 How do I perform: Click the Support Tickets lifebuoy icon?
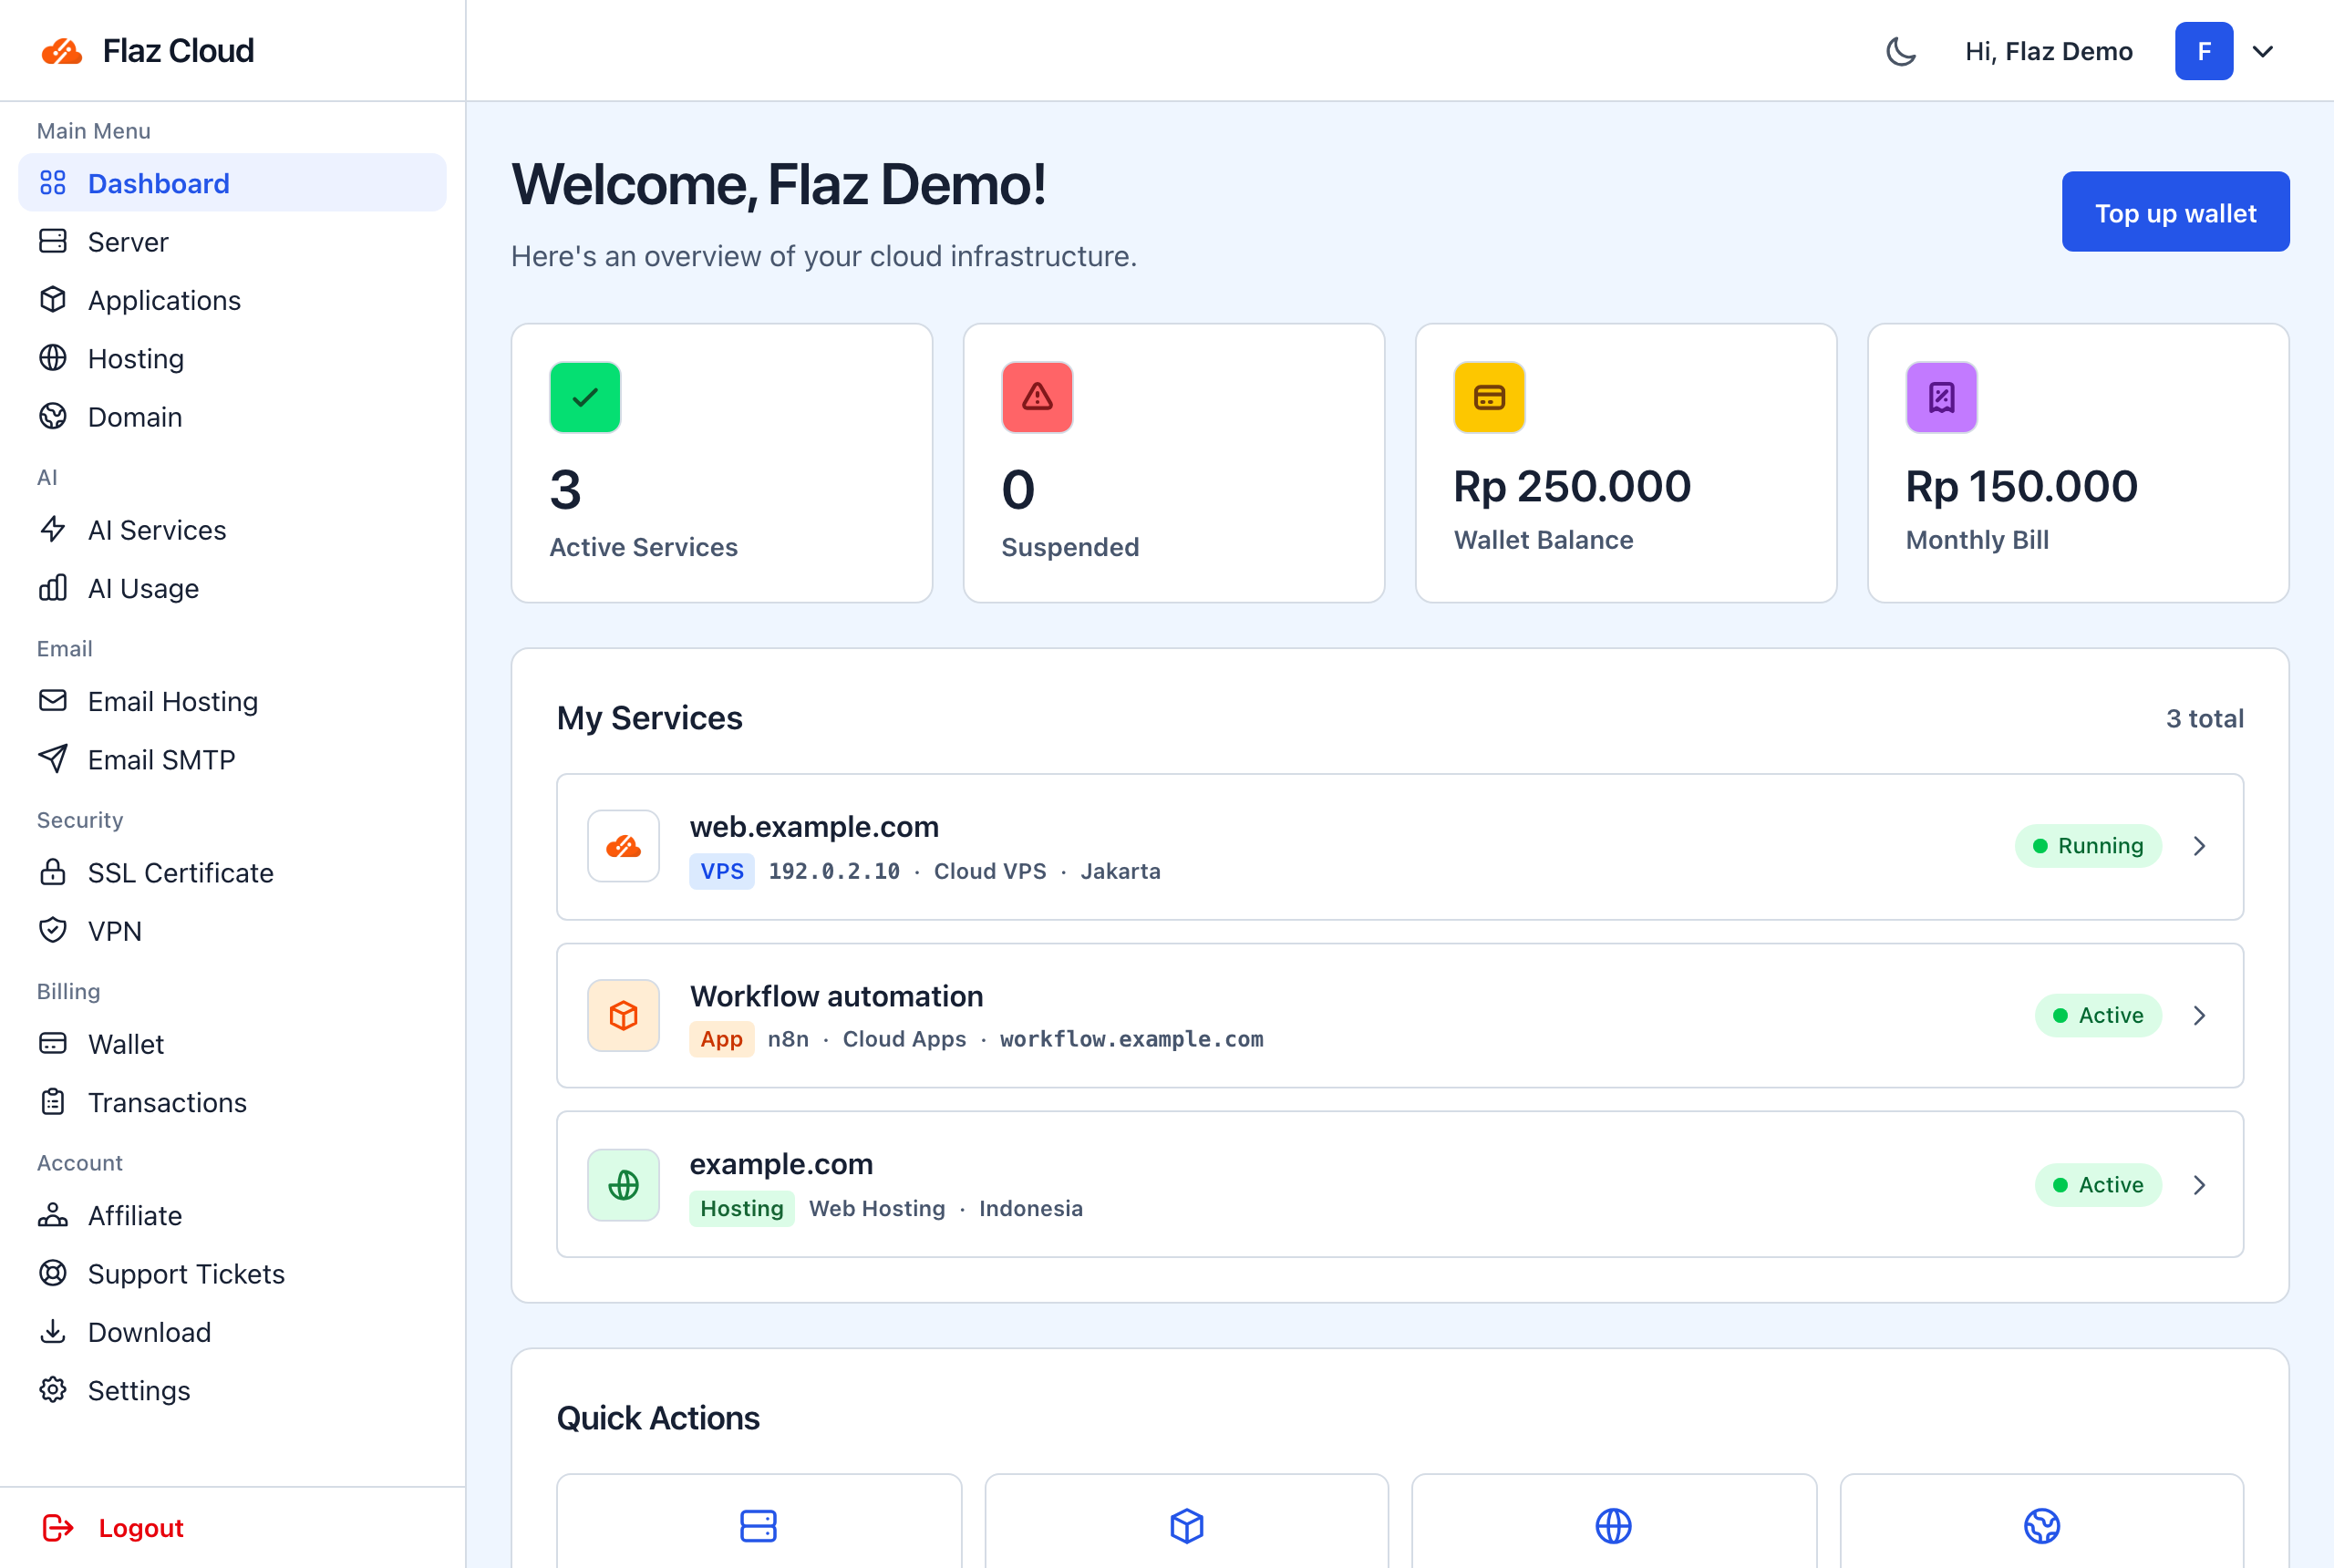click(53, 1273)
